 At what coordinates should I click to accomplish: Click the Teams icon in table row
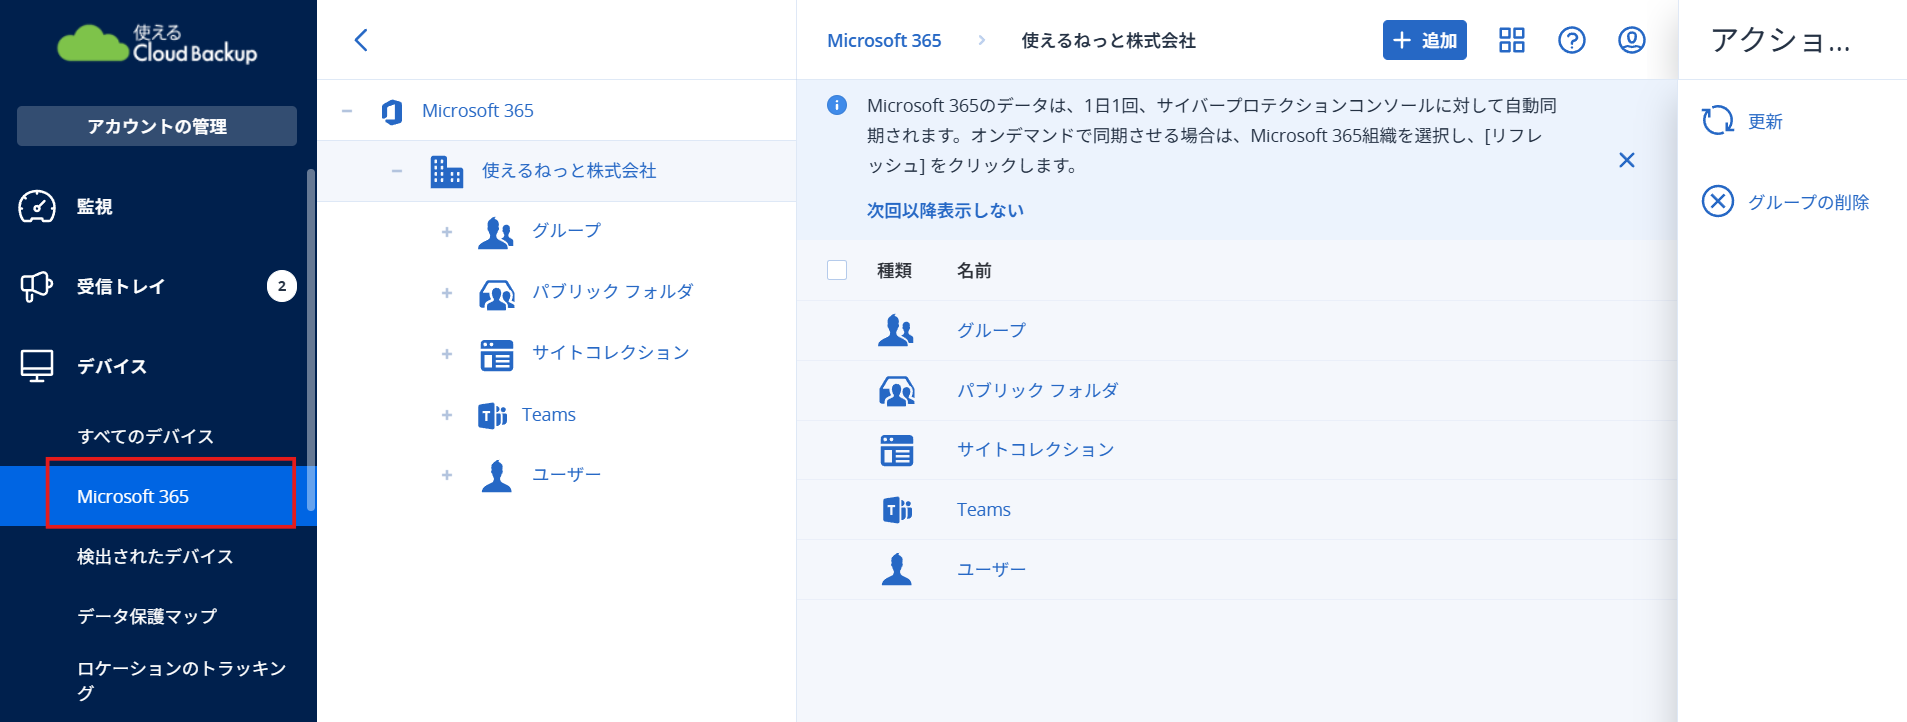point(898,510)
